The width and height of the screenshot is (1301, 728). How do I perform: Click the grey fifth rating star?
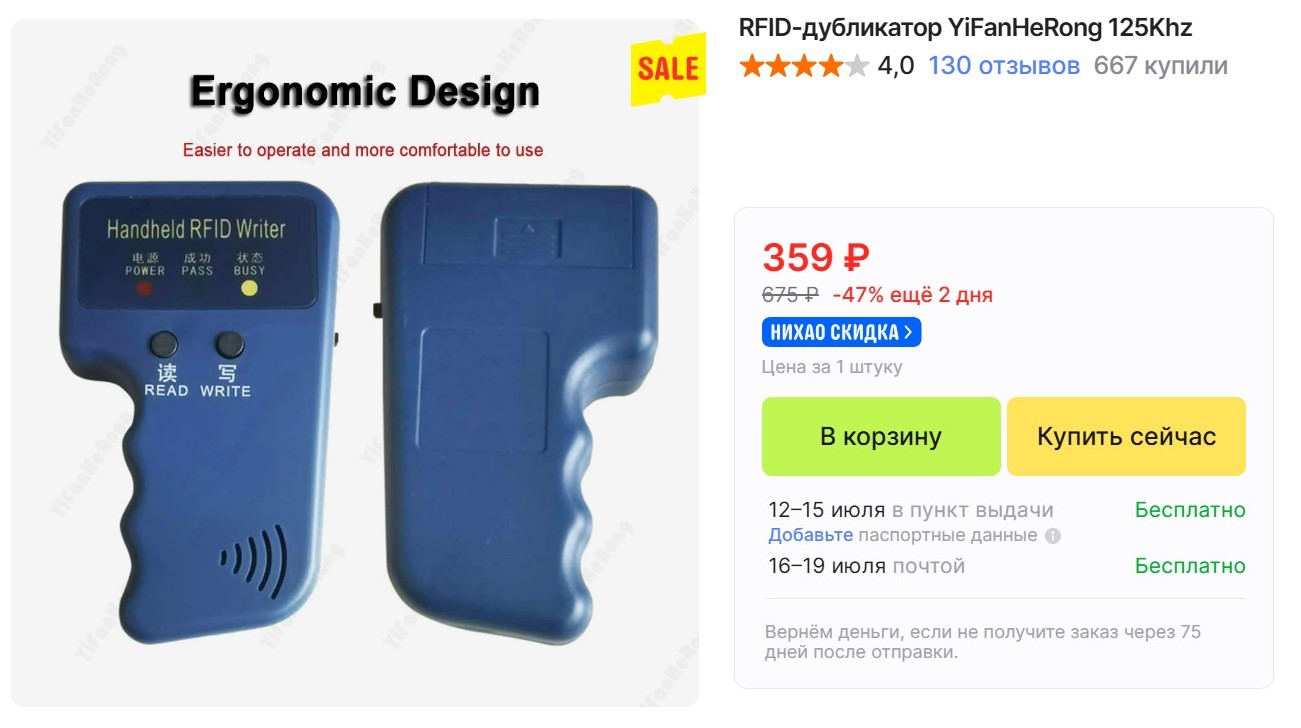[857, 67]
